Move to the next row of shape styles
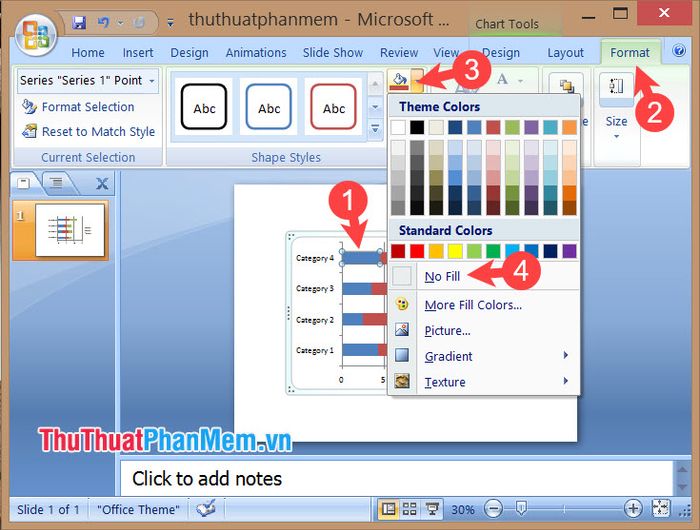Viewport: 700px width, 530px height. click(375, 107)
